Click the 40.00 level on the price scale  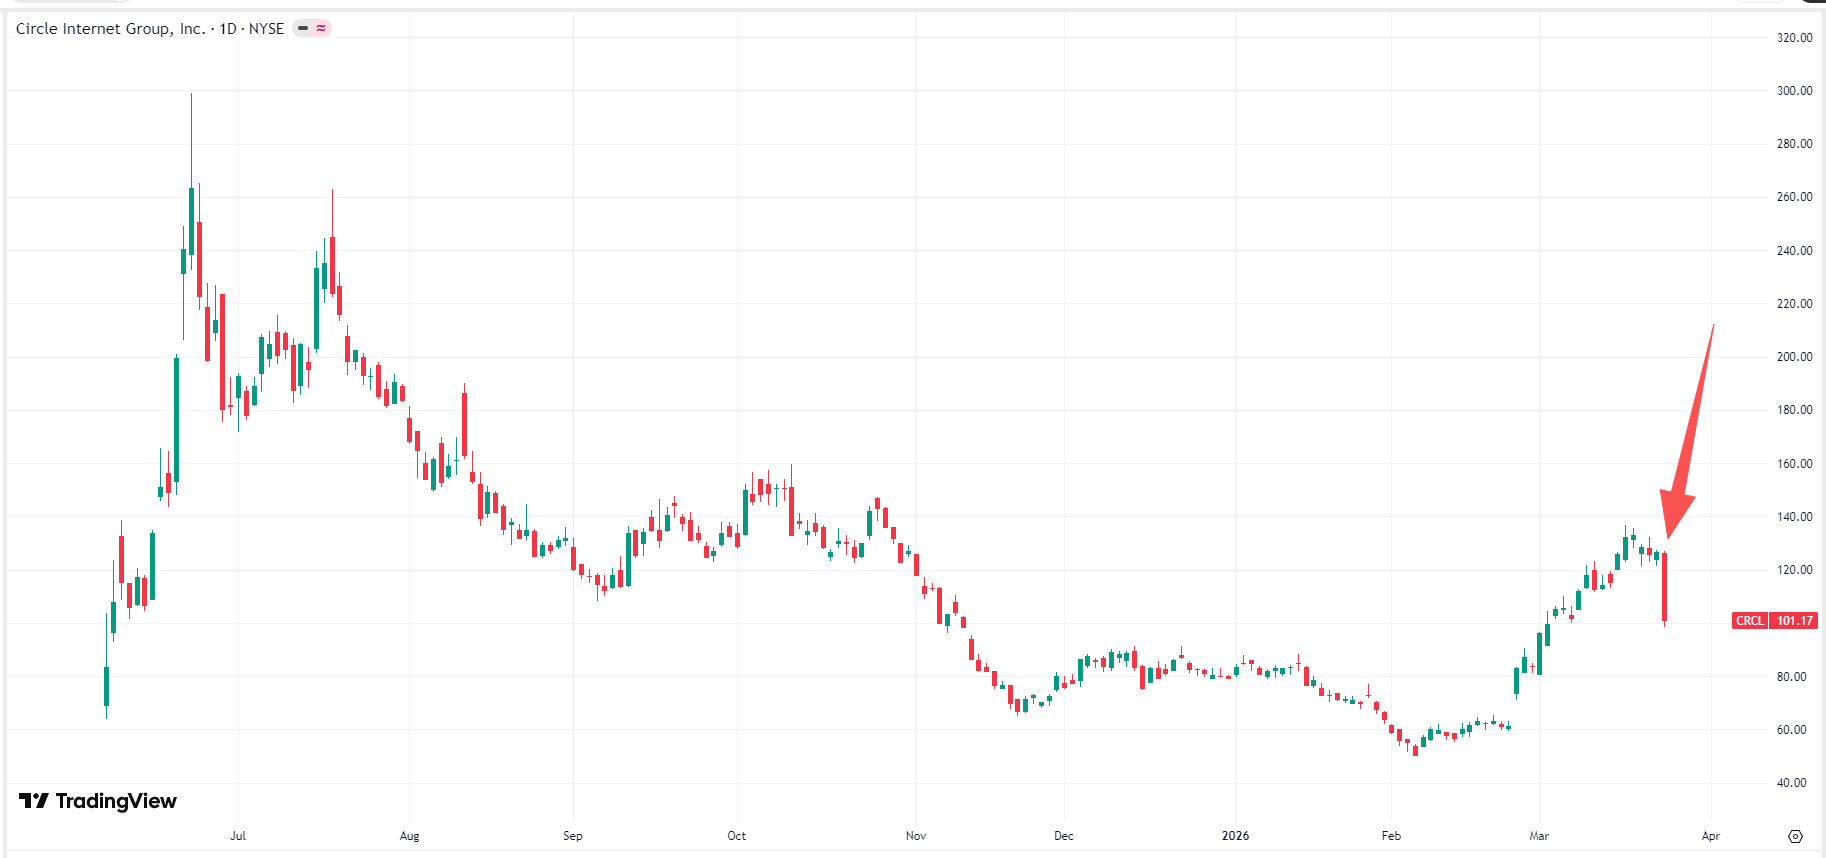pyautogui.click(x=1791, y=783)
